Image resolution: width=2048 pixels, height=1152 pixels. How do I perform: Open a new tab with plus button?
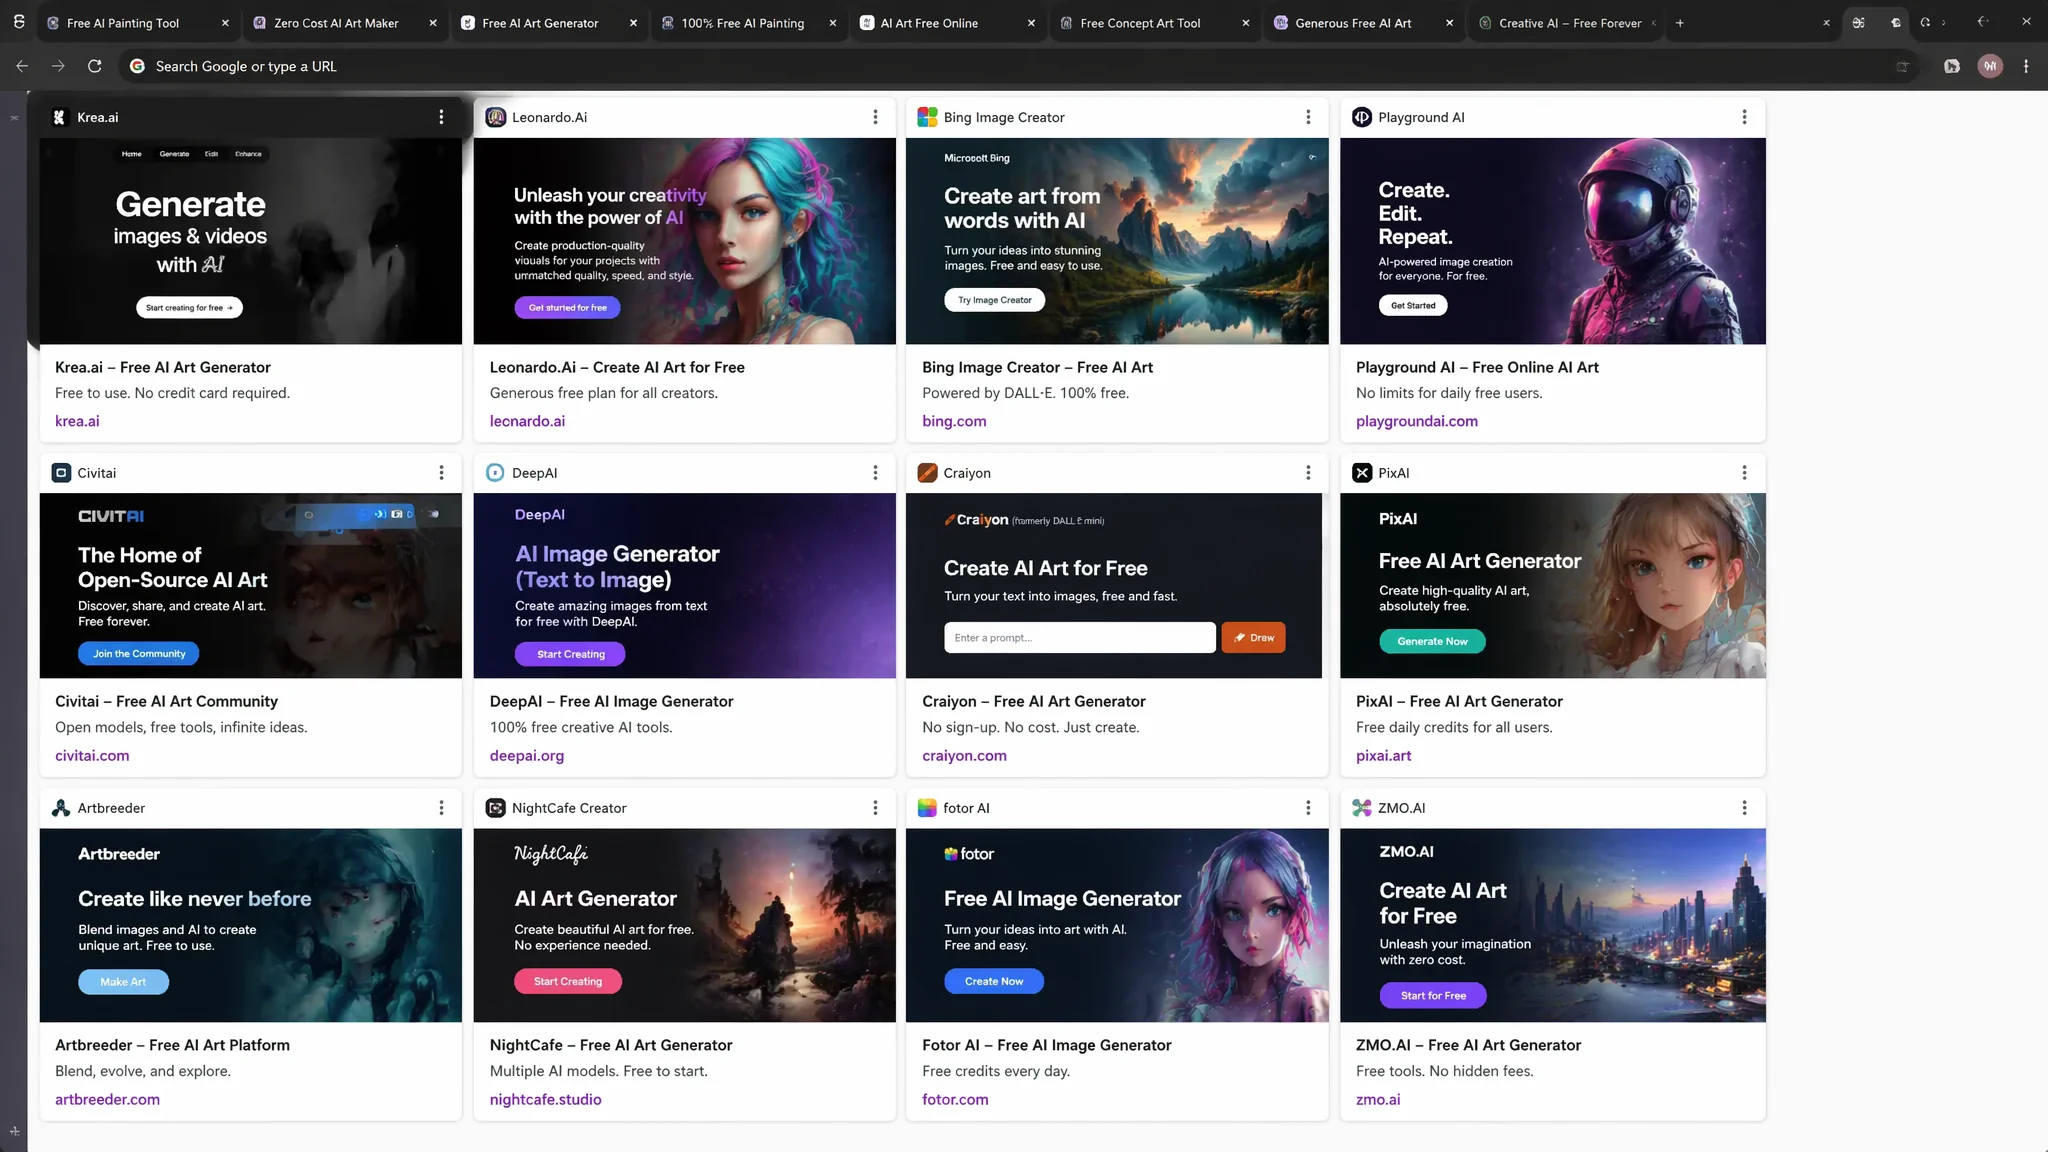1680,23
